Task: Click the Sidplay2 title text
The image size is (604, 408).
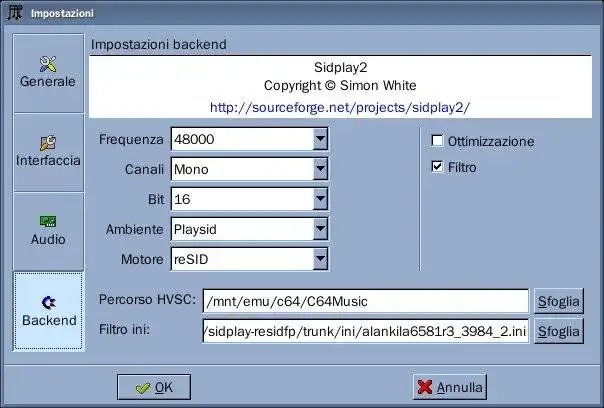Action: [x=341, y=67]
